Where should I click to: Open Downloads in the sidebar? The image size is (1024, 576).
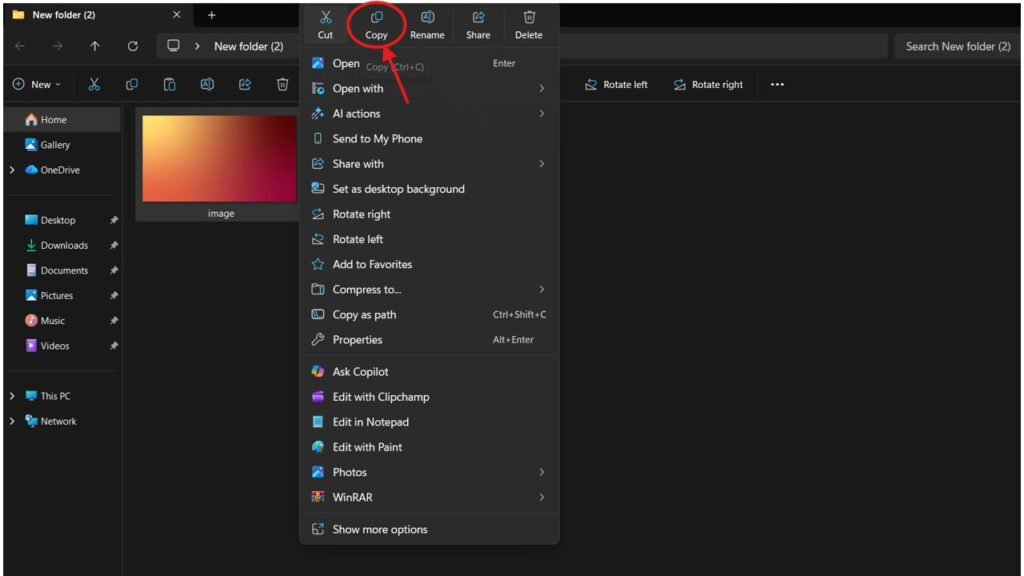[64, 245]
